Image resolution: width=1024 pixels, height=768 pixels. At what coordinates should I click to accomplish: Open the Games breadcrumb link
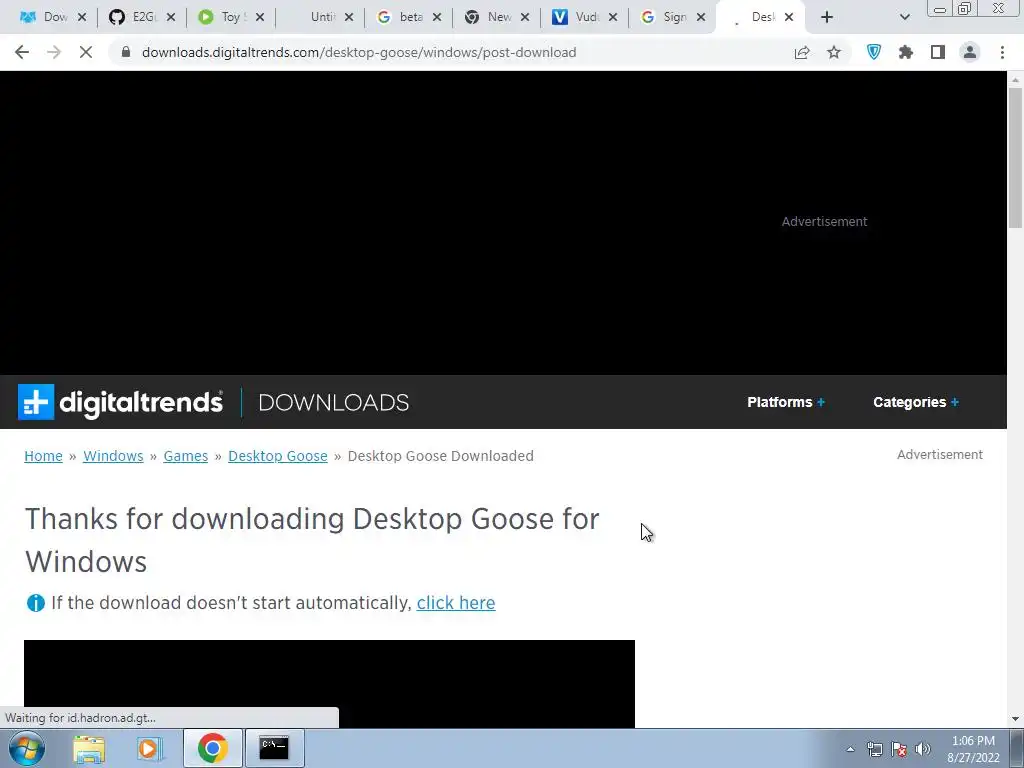[x=185, y=456]
